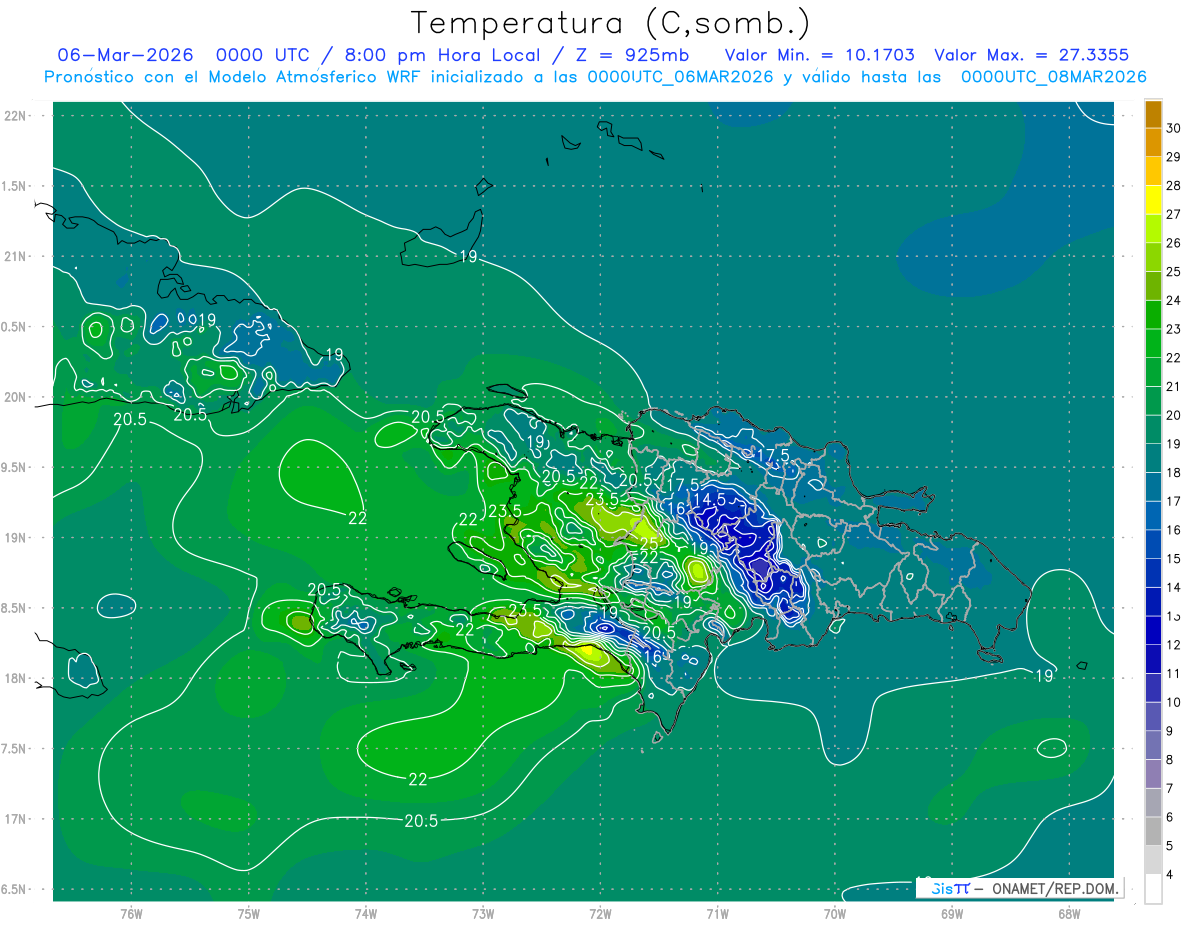1200x927 pixels.
Task: Click yellow legend swatch between 27 and 28
Action: point(1153,200)
